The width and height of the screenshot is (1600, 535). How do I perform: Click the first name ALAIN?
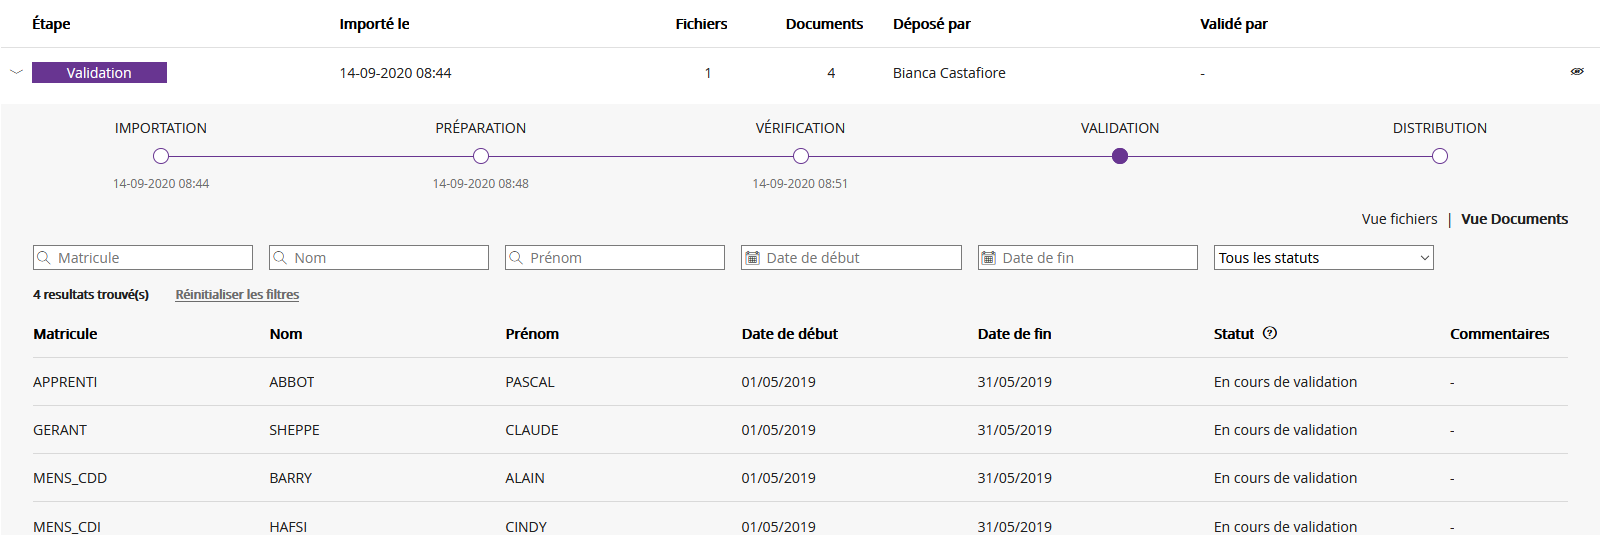pos(525,478)
